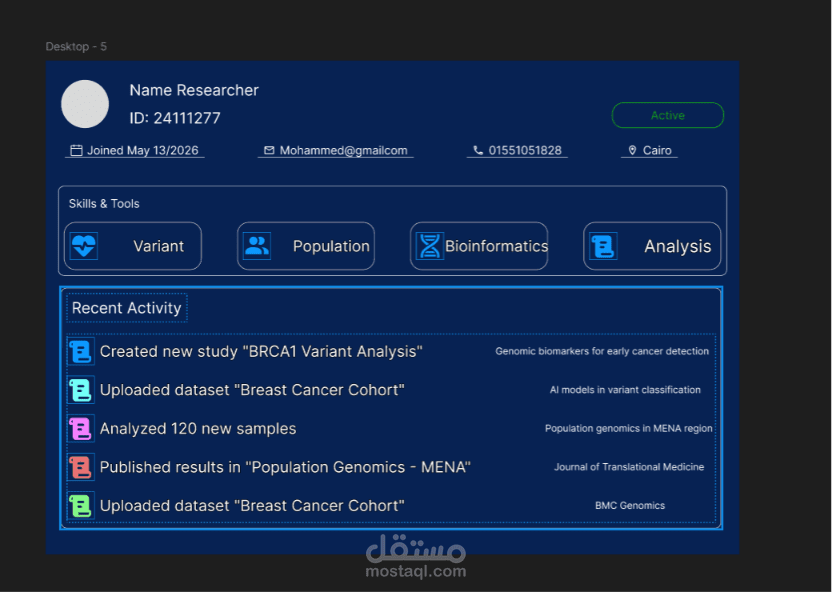Open the Variant skill card
This screenshot has width=832, height=592.
point(133,246)
